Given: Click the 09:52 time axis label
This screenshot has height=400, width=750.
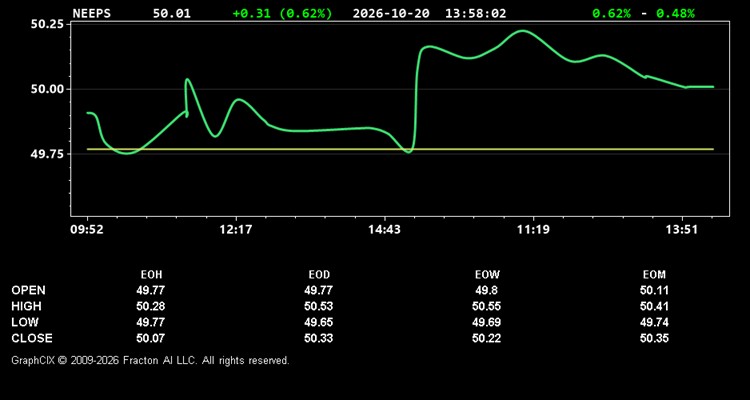Looking at the screenshot, I should click(x=87, y=230).
